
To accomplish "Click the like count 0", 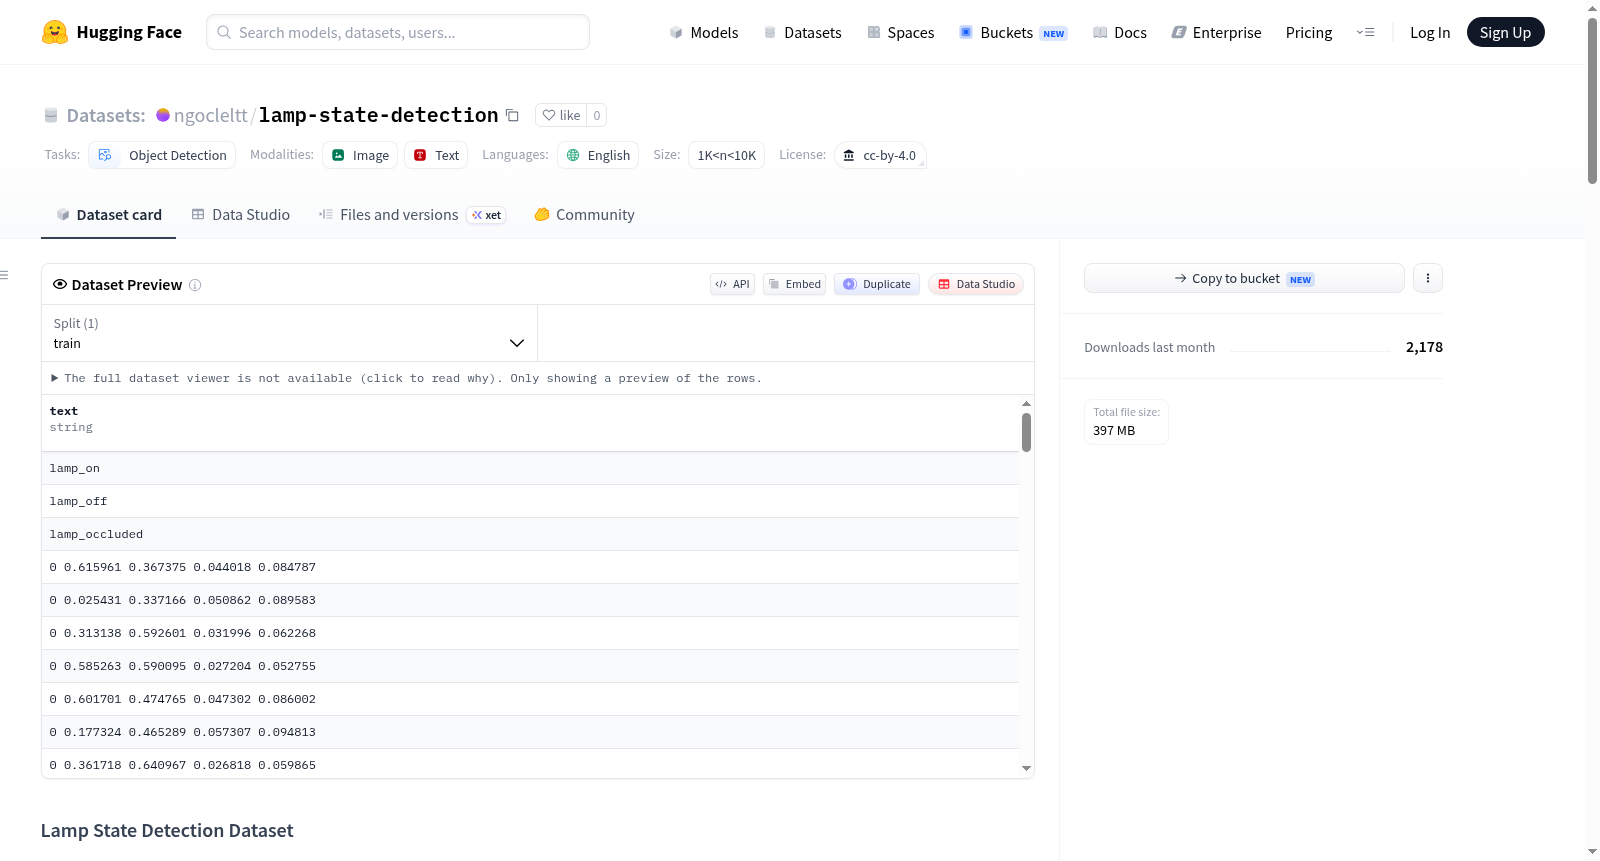I will tap(597, 115).
